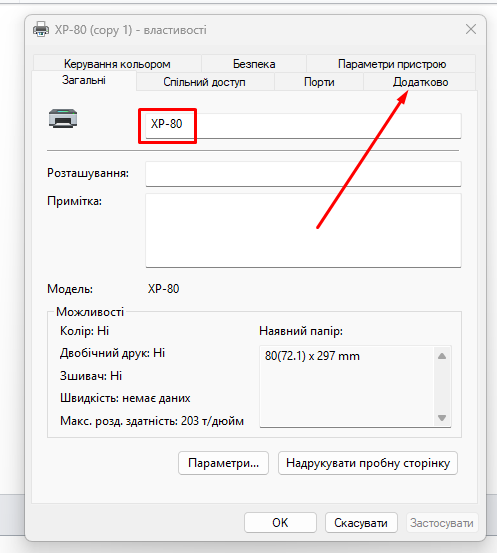Click the printer icon in the title bar
The image size is (497, 553).
[x=41, y=29]
